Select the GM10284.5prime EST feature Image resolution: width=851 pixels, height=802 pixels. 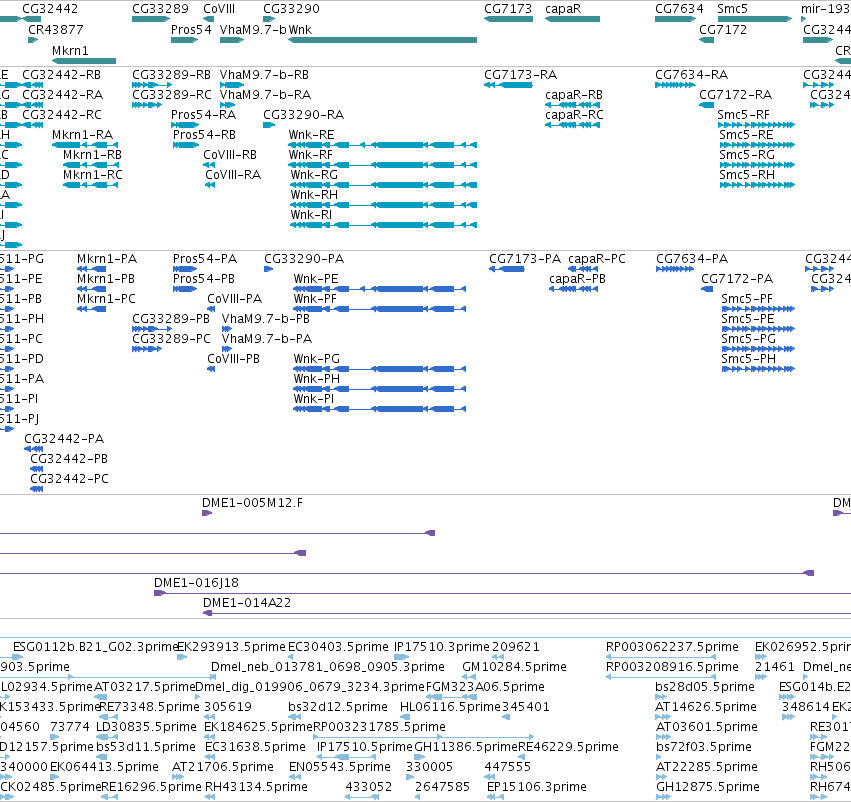[469, 677]
